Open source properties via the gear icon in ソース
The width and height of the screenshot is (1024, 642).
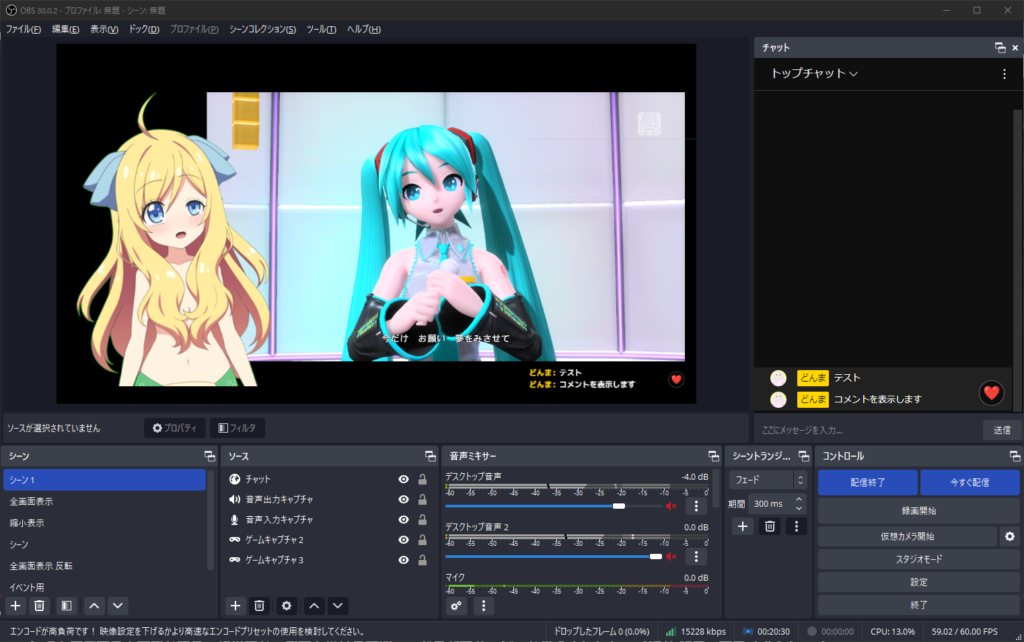(286, 605)
